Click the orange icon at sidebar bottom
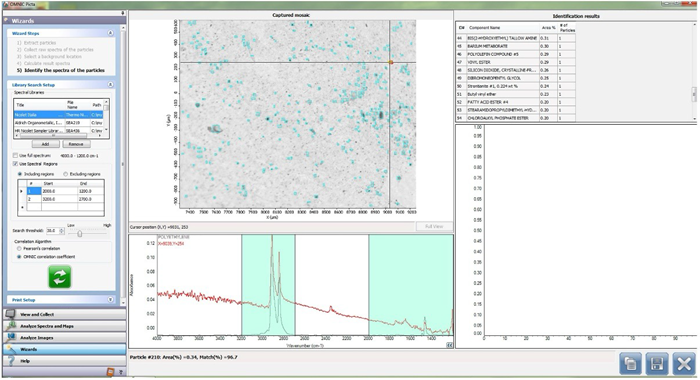 (110, 372)
